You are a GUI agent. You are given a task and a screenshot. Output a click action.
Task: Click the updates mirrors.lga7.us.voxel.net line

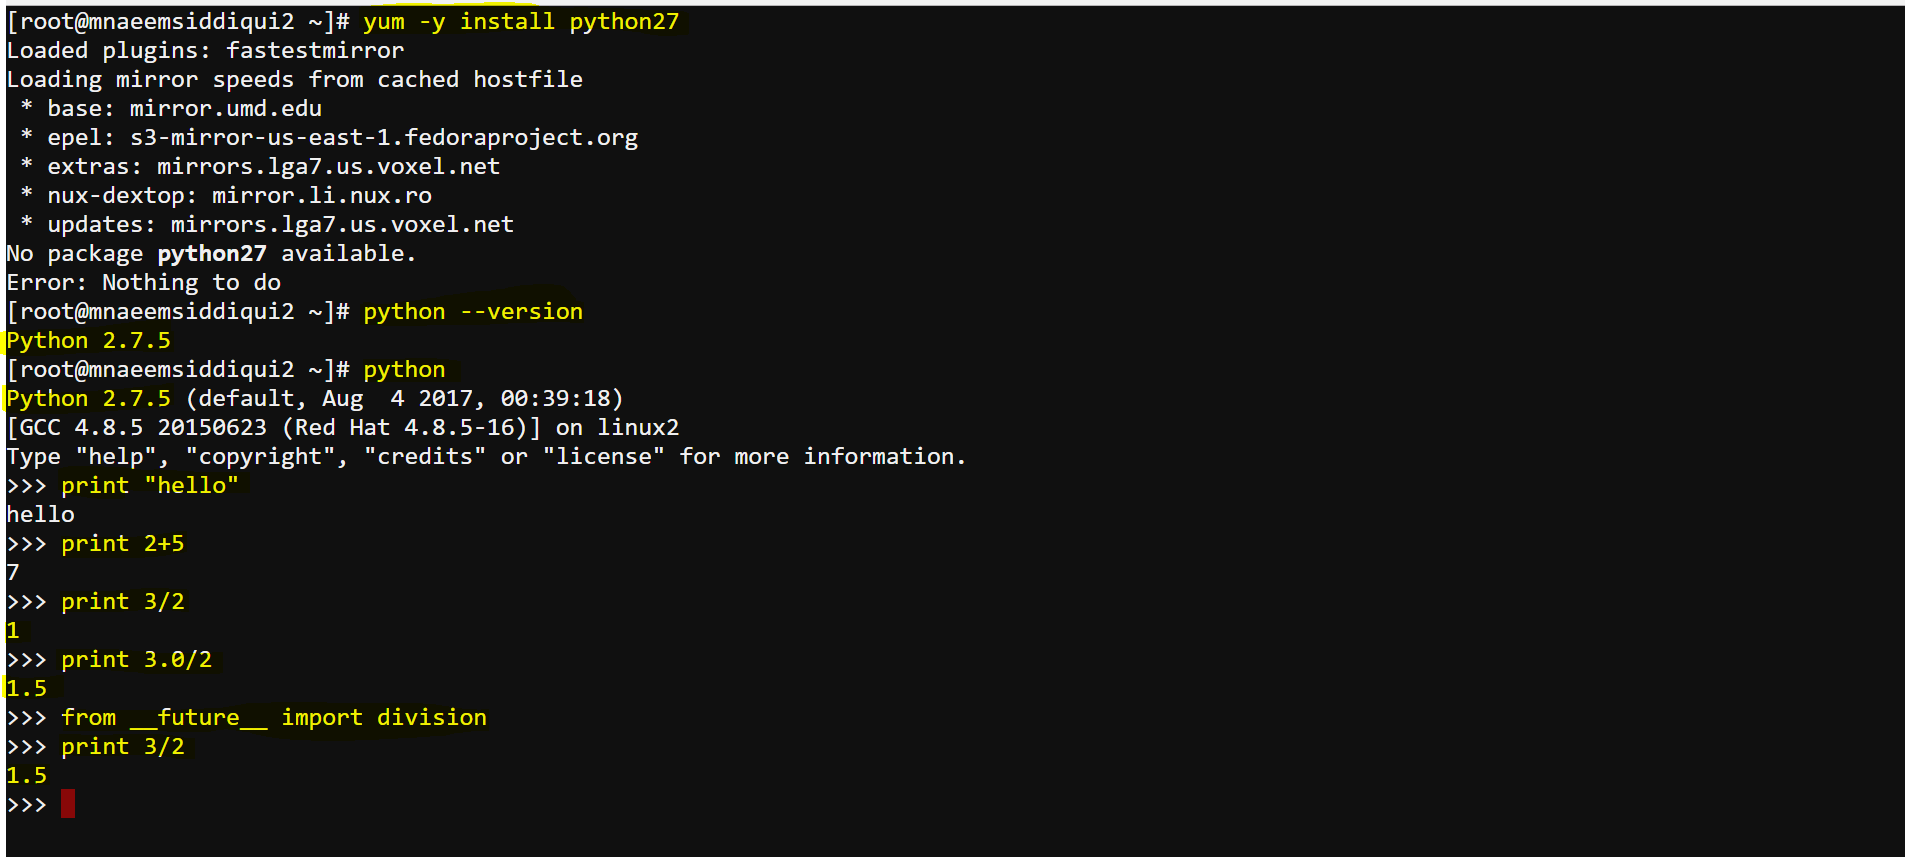[x=267, y=224]
